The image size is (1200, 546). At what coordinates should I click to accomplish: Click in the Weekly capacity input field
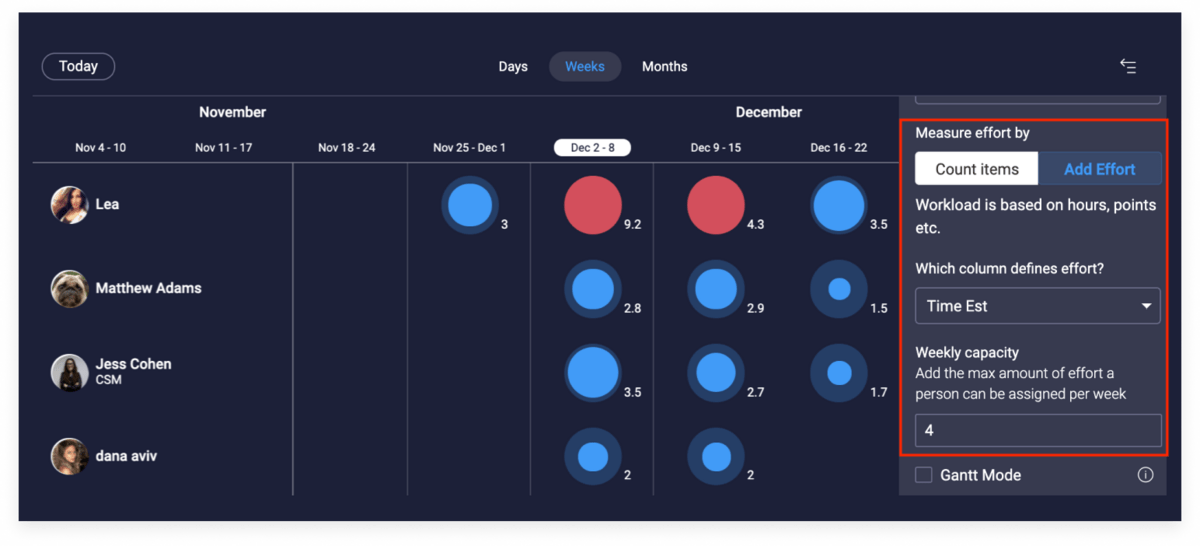1037,431
